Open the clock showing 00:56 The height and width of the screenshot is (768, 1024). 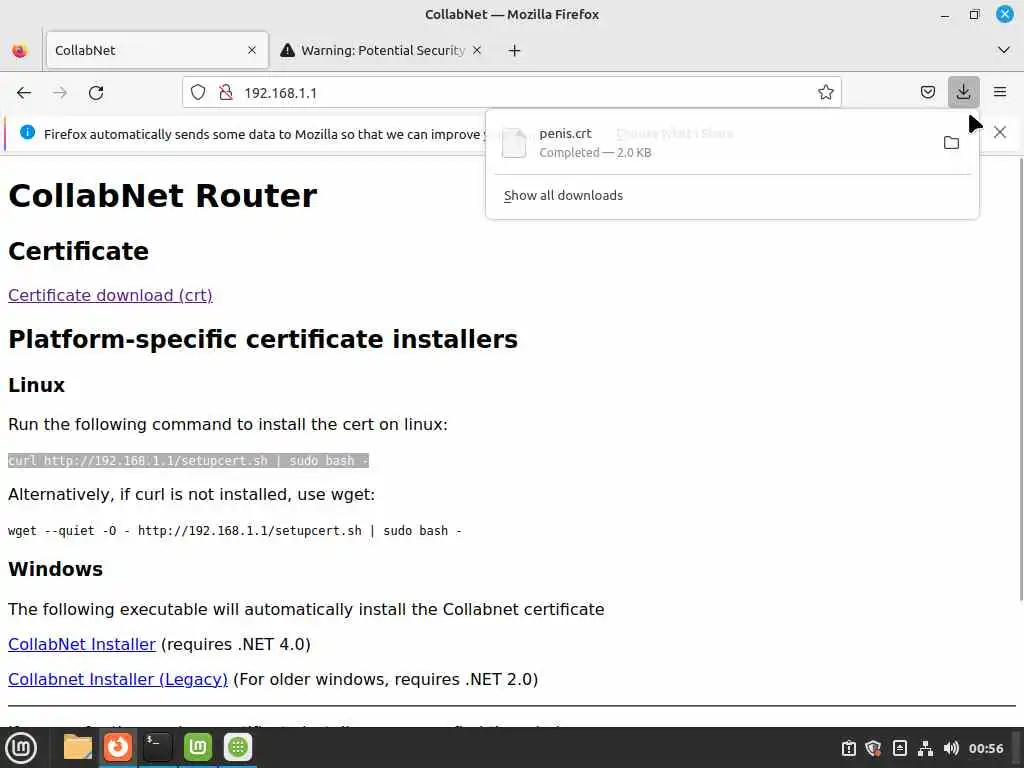click(x=985, y=748)
